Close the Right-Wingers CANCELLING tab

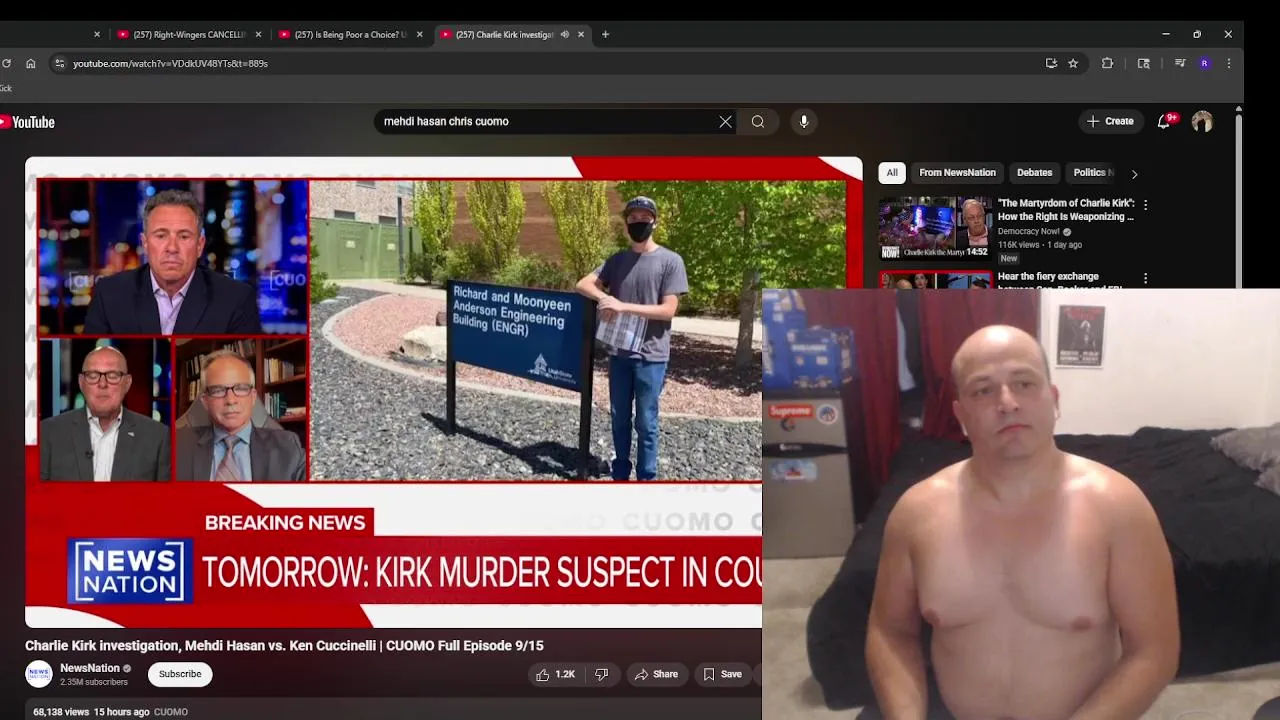(x=258, y=34)
